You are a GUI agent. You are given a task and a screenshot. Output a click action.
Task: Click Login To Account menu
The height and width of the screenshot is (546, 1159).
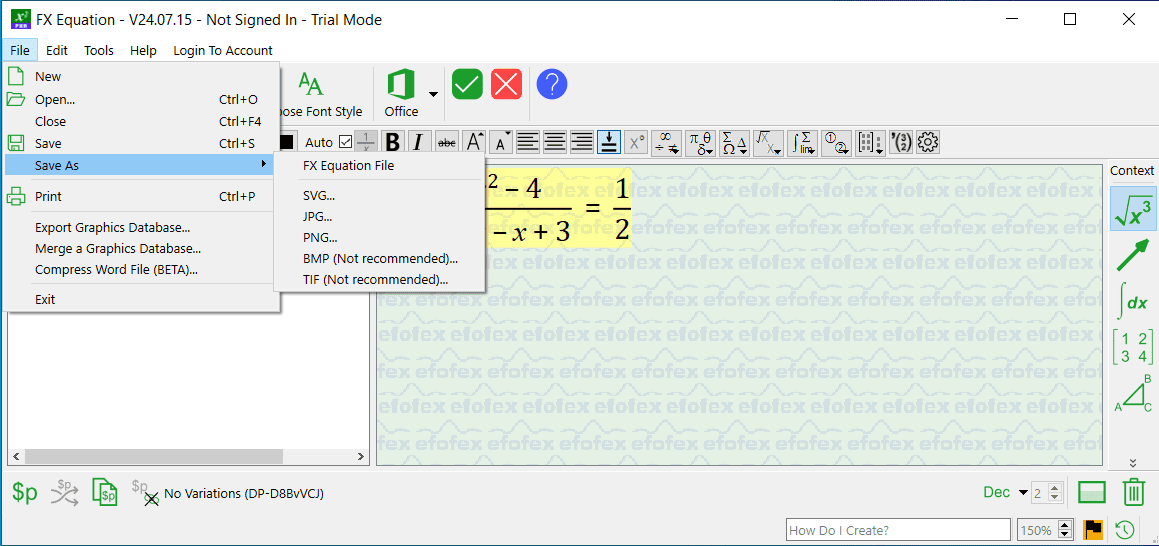point(223,50)
